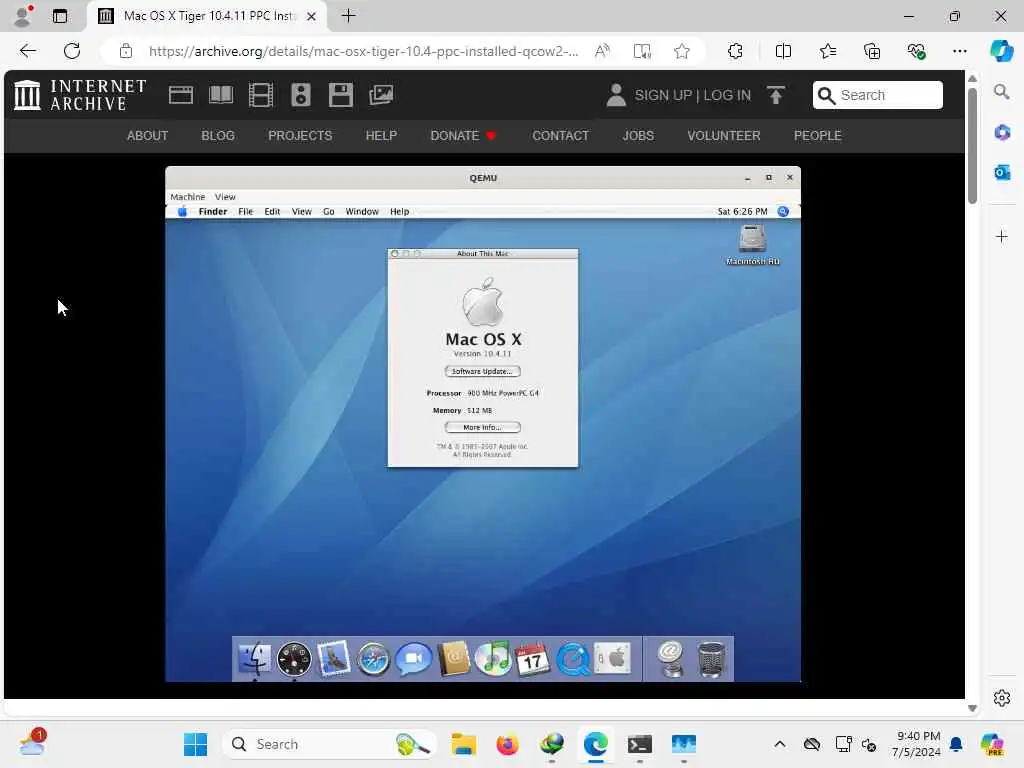Click the Mac menu bar clock
The height and width of the screenshot is (768, 1024).
coord(743,212)
